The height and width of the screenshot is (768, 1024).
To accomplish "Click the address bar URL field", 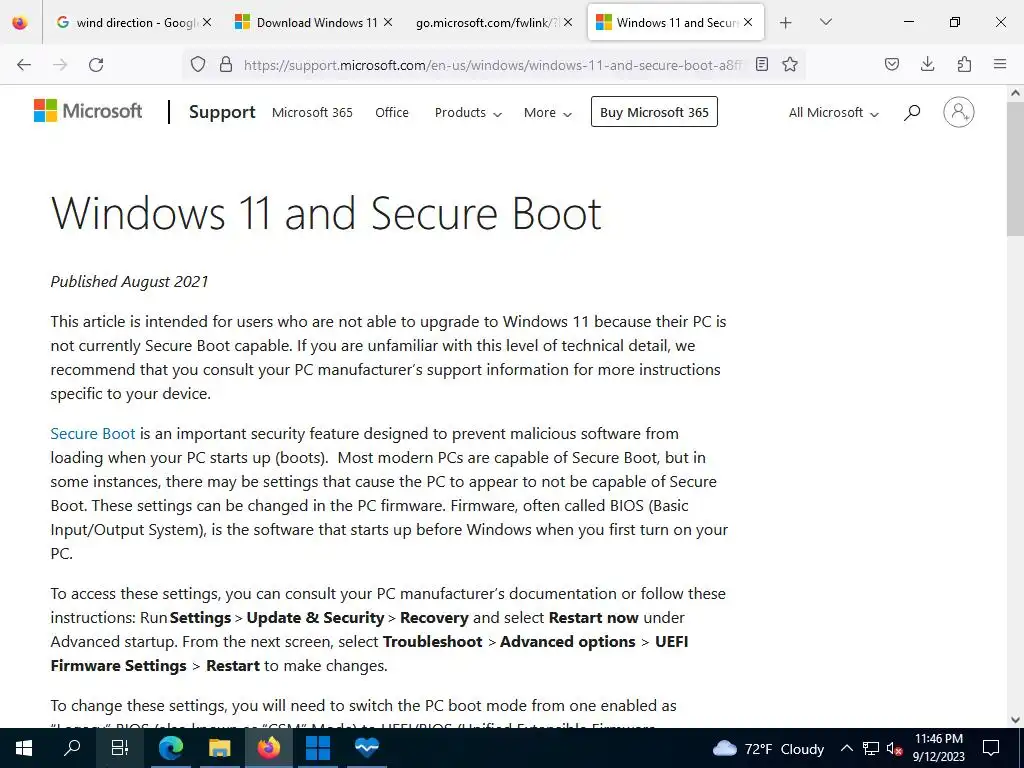I will pyautogui.click(x=492, y=64).
